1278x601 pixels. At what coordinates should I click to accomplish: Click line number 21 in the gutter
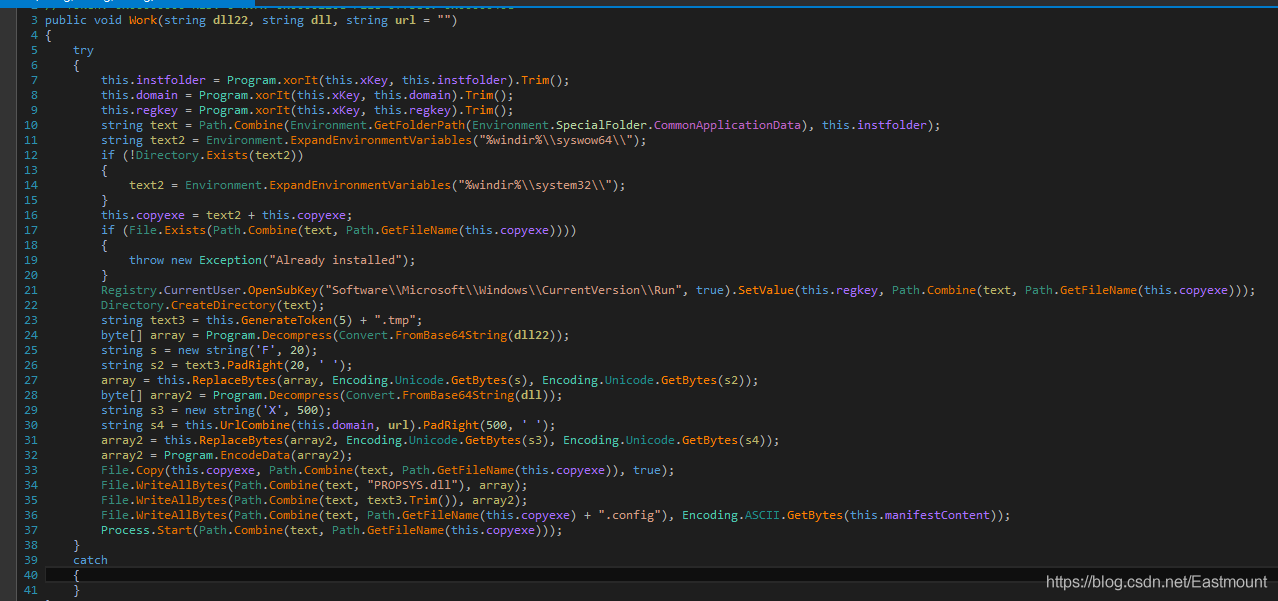(31, 290)
